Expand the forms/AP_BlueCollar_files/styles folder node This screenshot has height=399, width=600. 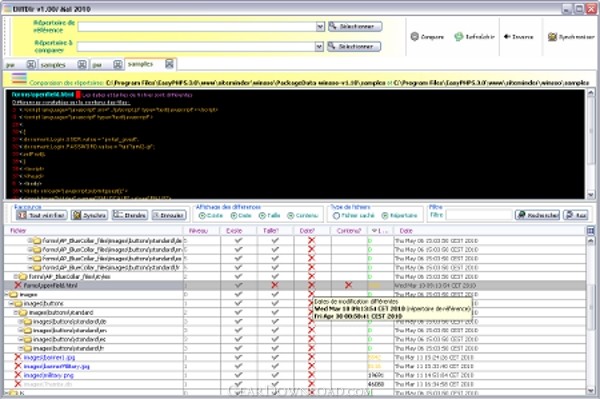(16, 276)
